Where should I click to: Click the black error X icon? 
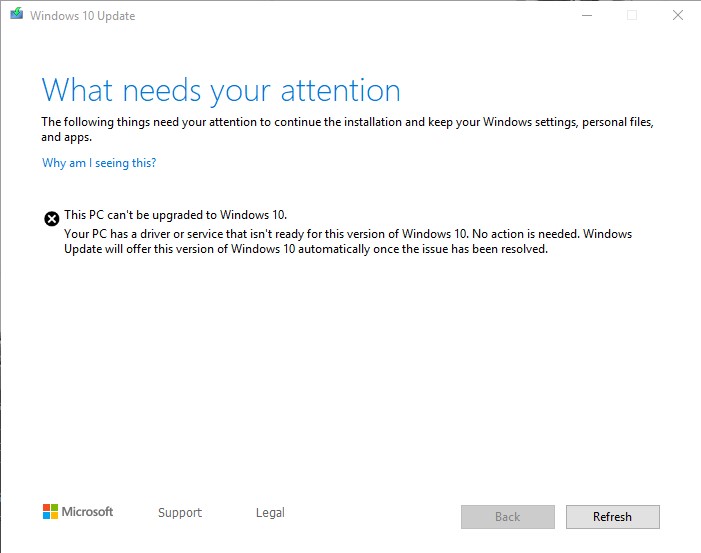click(x=51, y=219)
